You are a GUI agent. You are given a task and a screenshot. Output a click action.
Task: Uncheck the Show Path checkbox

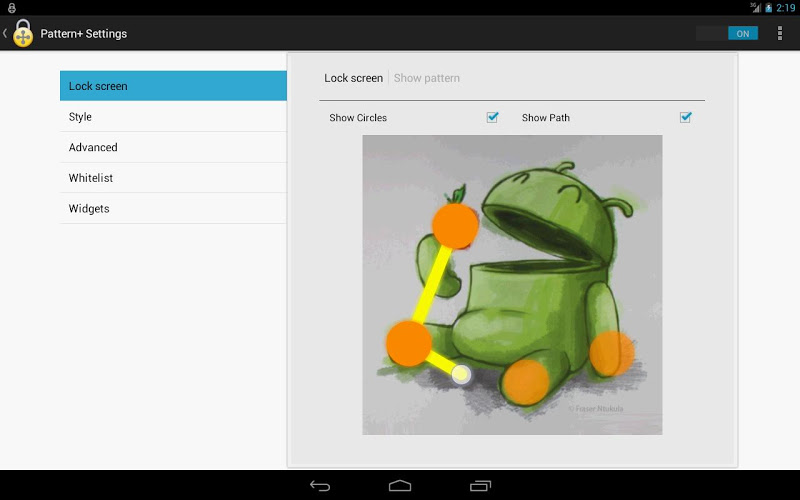pyautogui.click(x=686, y=117)
